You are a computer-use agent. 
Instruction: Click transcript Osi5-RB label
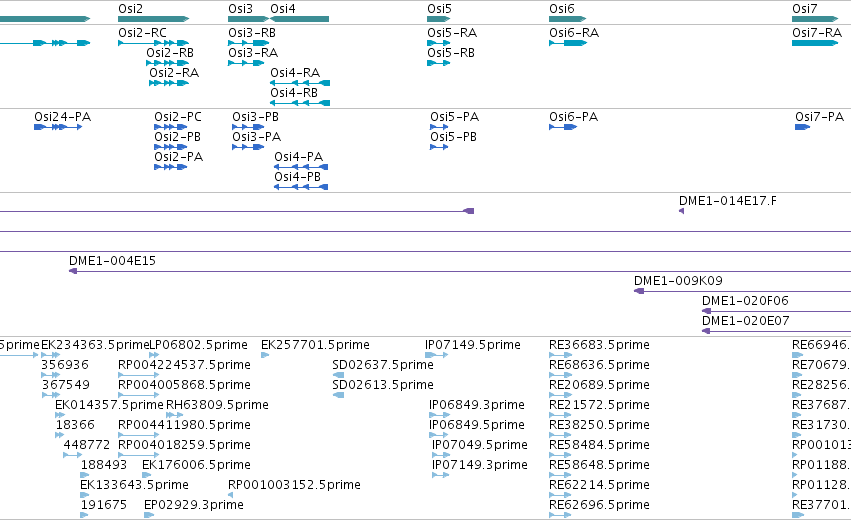coord(451,53)
